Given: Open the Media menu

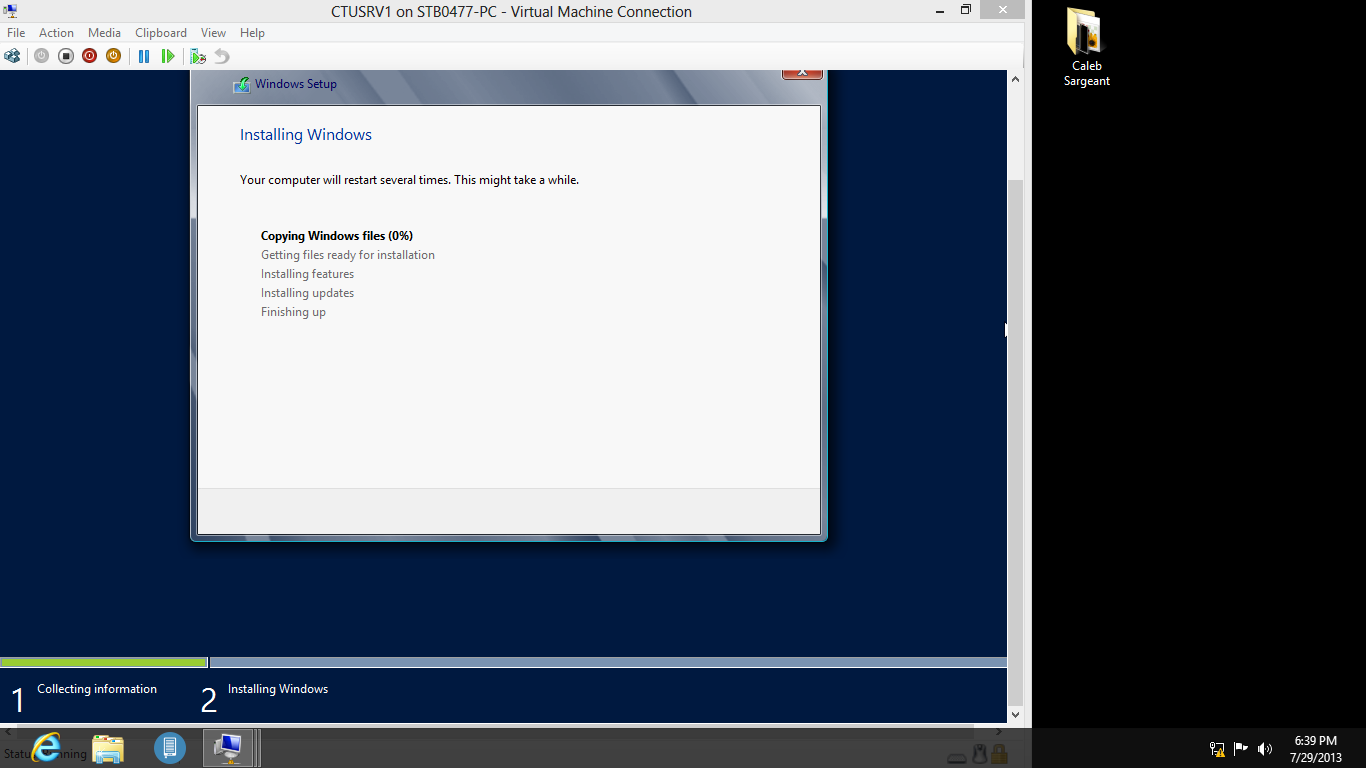Looking at the screenshot, I should [x=104, y=33].
